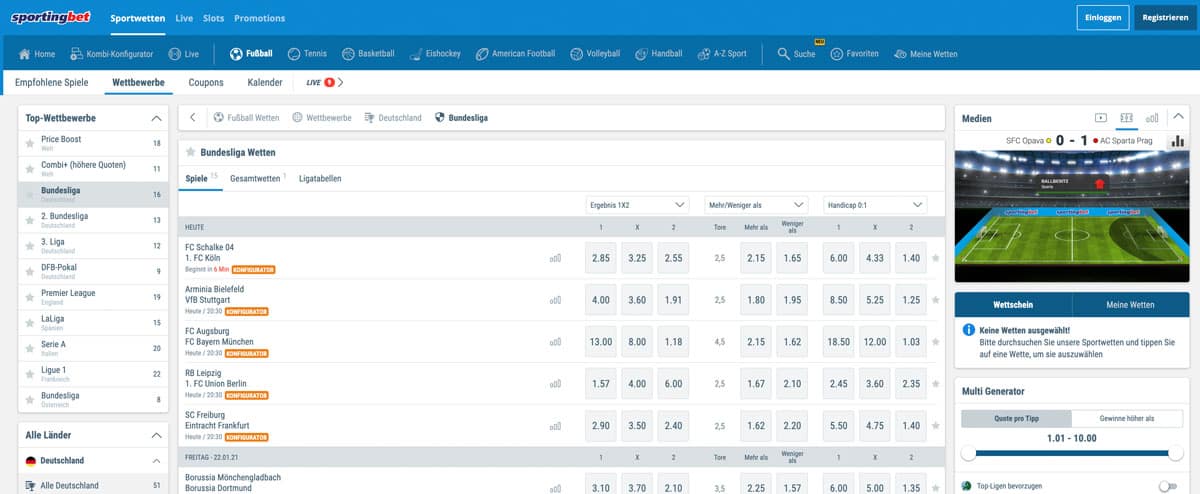Click the live match pitch animation

coord(1071,216)
